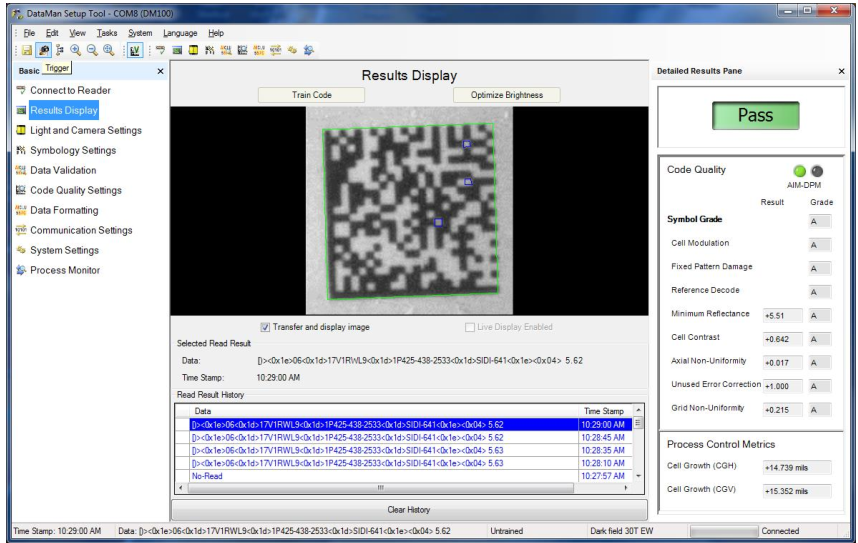This screenshot has width=858, height=543.
Task: Click the Data column header
Action: [384, 411]
